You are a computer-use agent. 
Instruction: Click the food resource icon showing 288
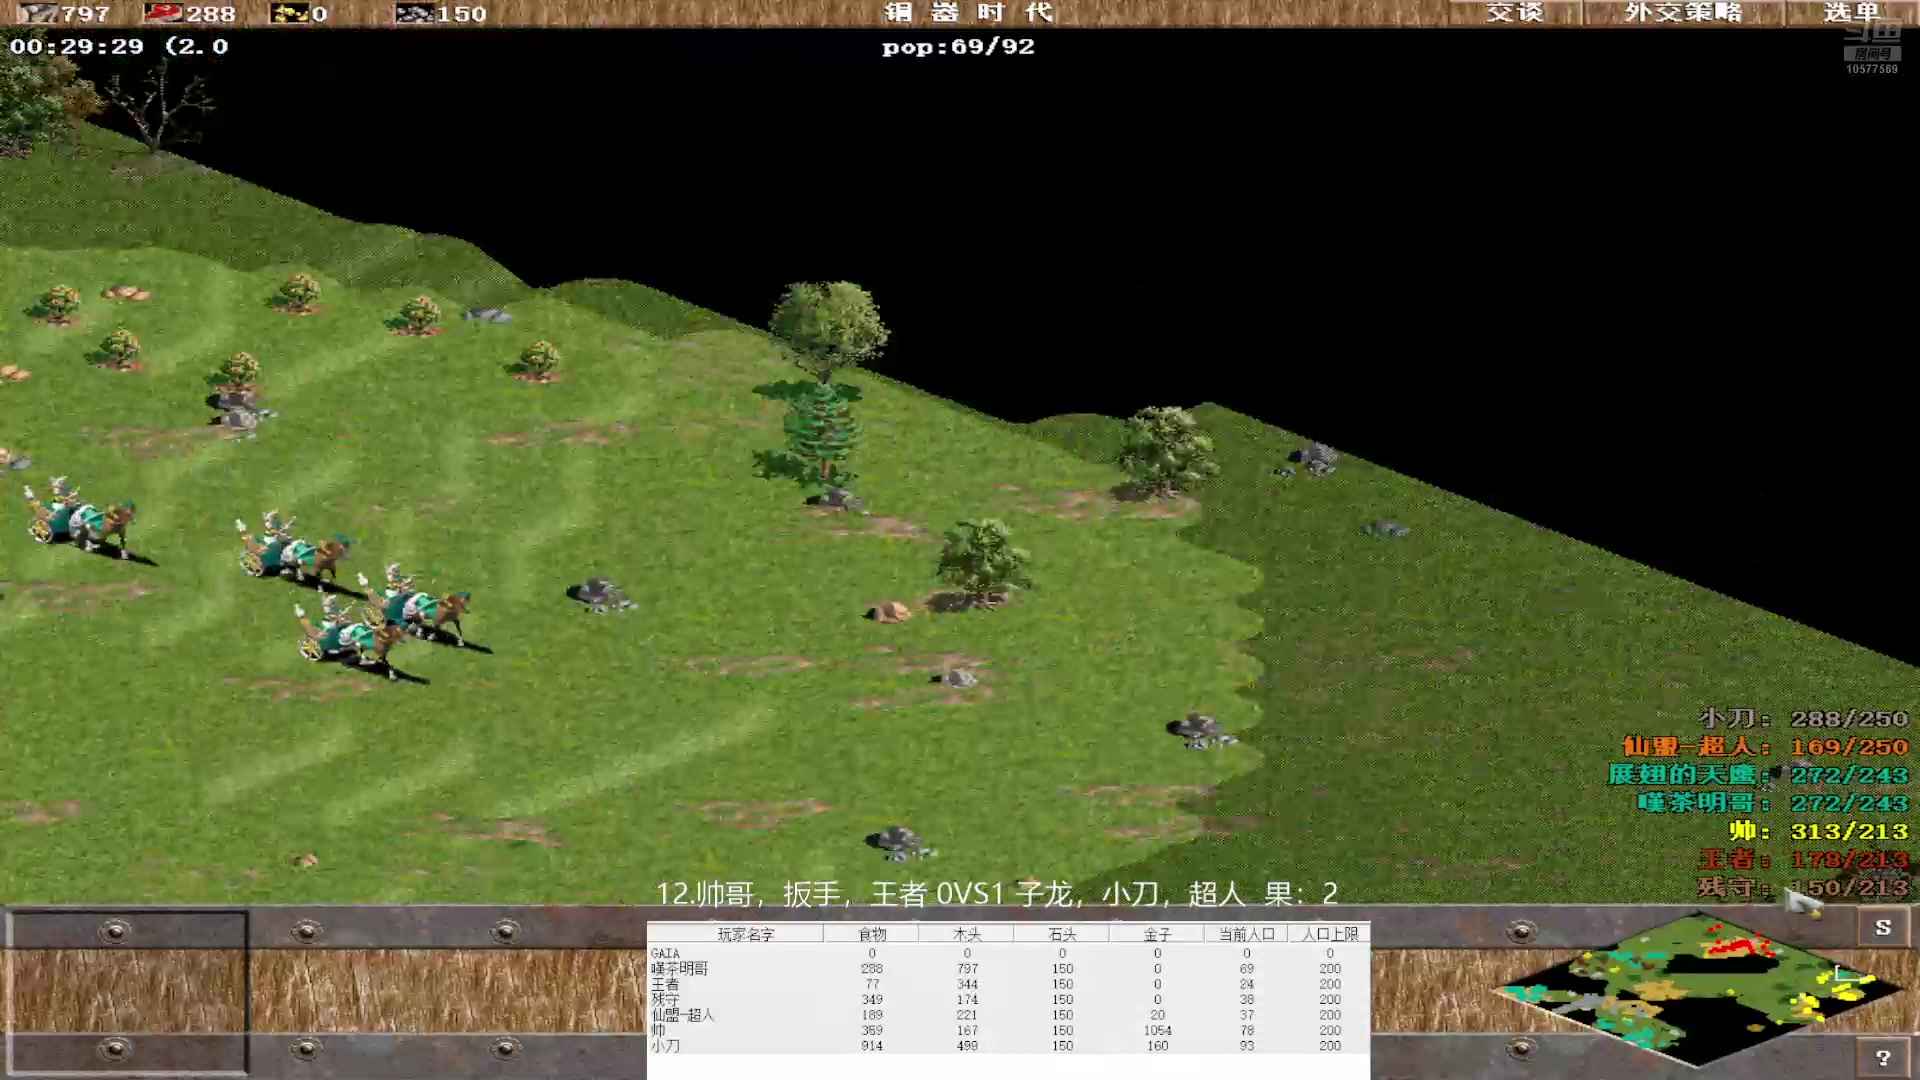(x=162, y=13)
